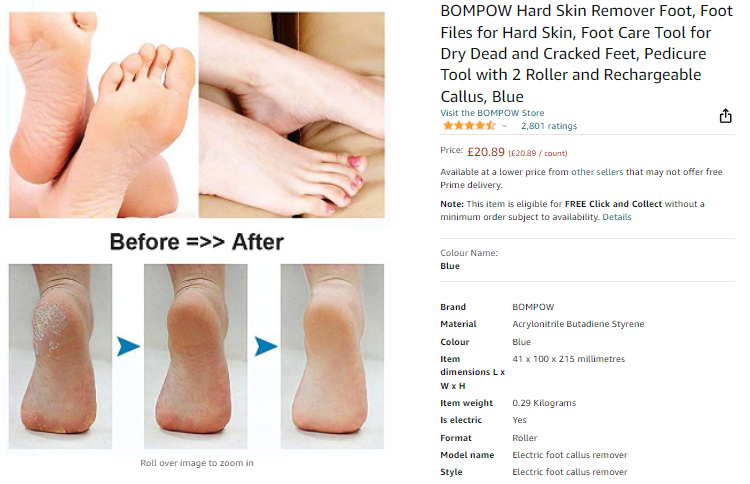Click the cracked heel before photo
Image resolution: width=750 pixels, height=484 pixels.
(60, 356)
